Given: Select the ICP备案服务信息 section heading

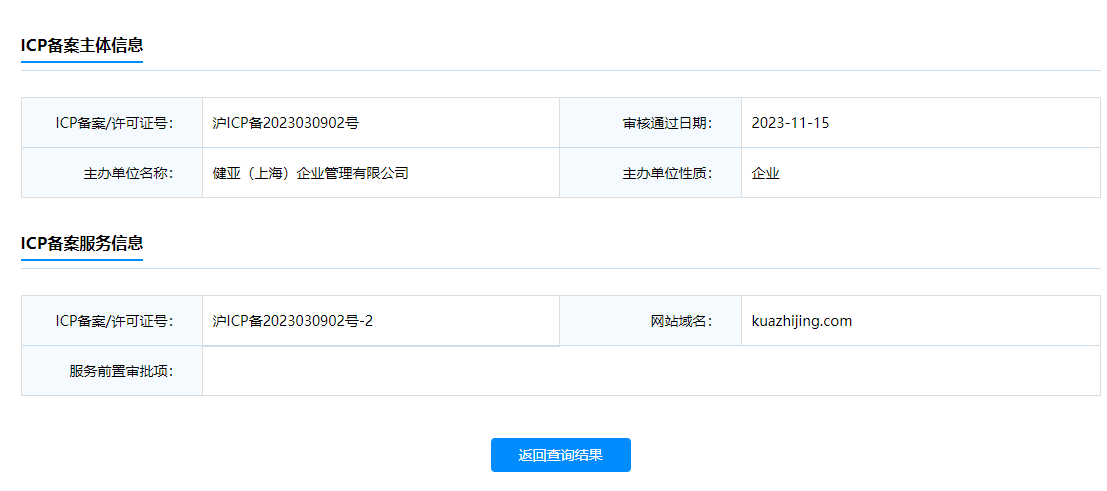Looking at the screenshot, I should pos(82,244).
